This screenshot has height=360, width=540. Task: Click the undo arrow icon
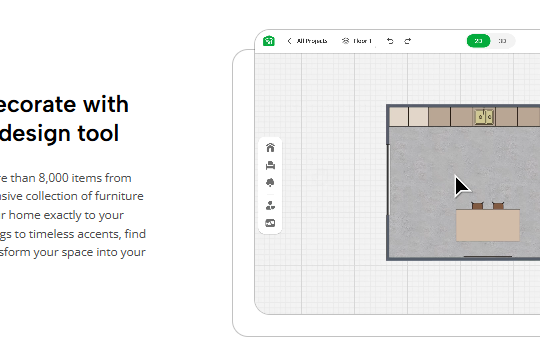pyautogui.click(x=390, y=41)
